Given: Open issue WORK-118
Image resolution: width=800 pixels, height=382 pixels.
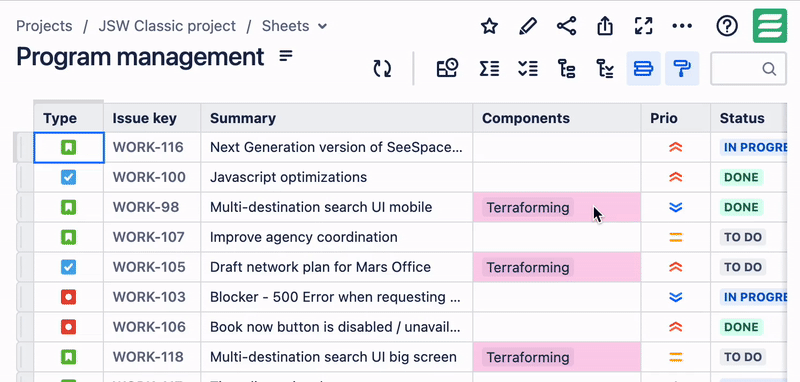Looking at the screenshot, I should 148,357.
